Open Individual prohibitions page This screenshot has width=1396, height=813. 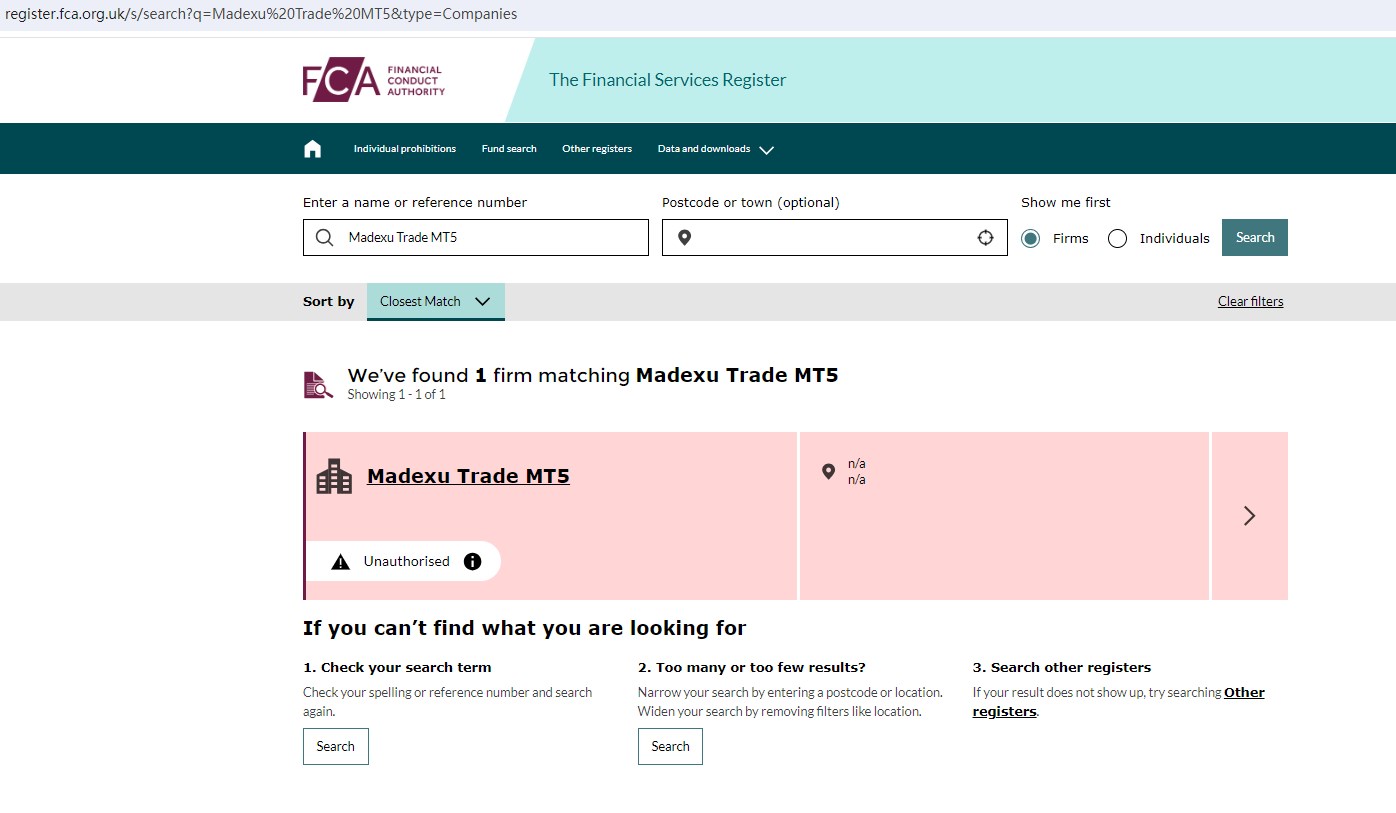(x=405, y=149)
